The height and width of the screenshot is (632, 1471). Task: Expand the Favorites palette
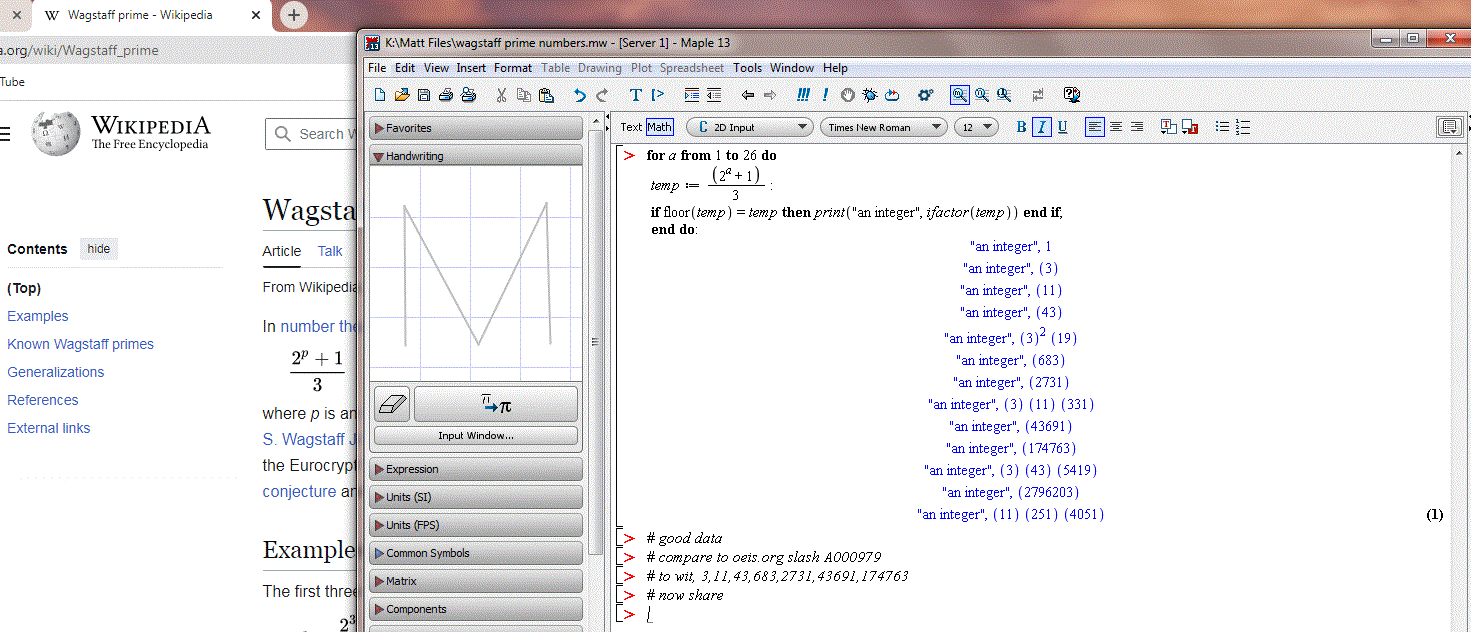[476, 128]
